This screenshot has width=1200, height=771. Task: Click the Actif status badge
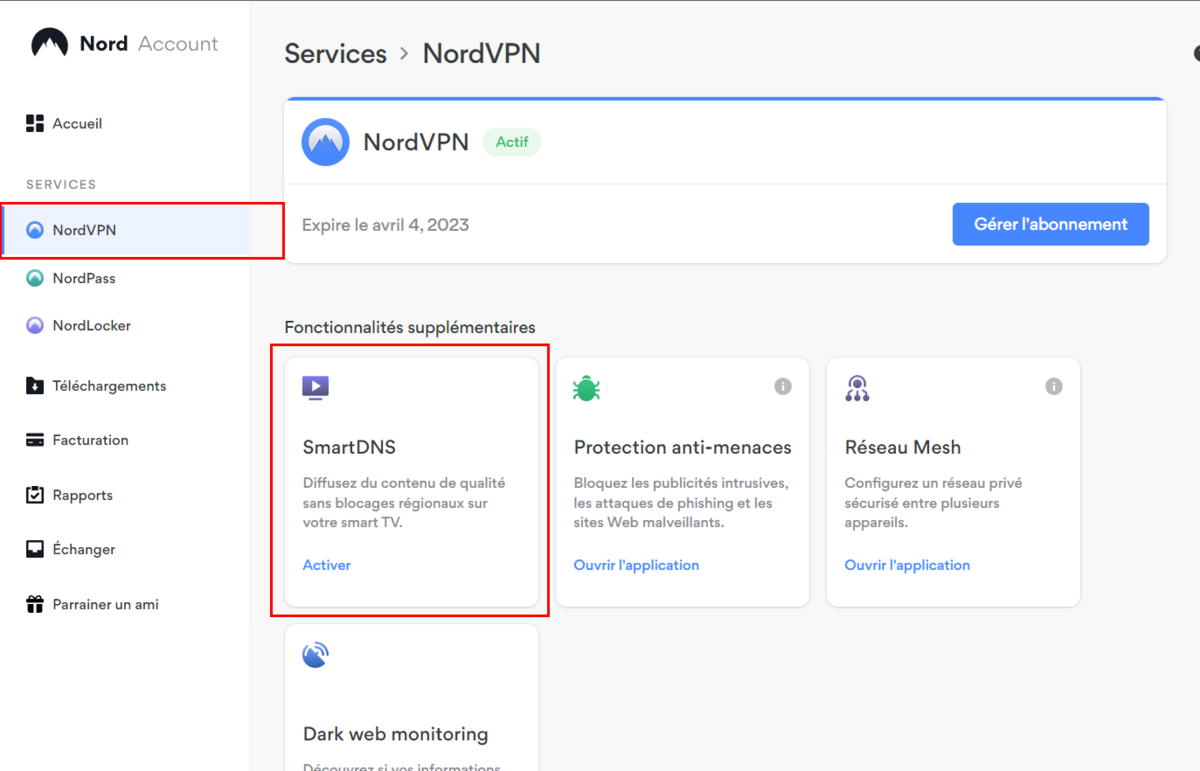(512, 142)
